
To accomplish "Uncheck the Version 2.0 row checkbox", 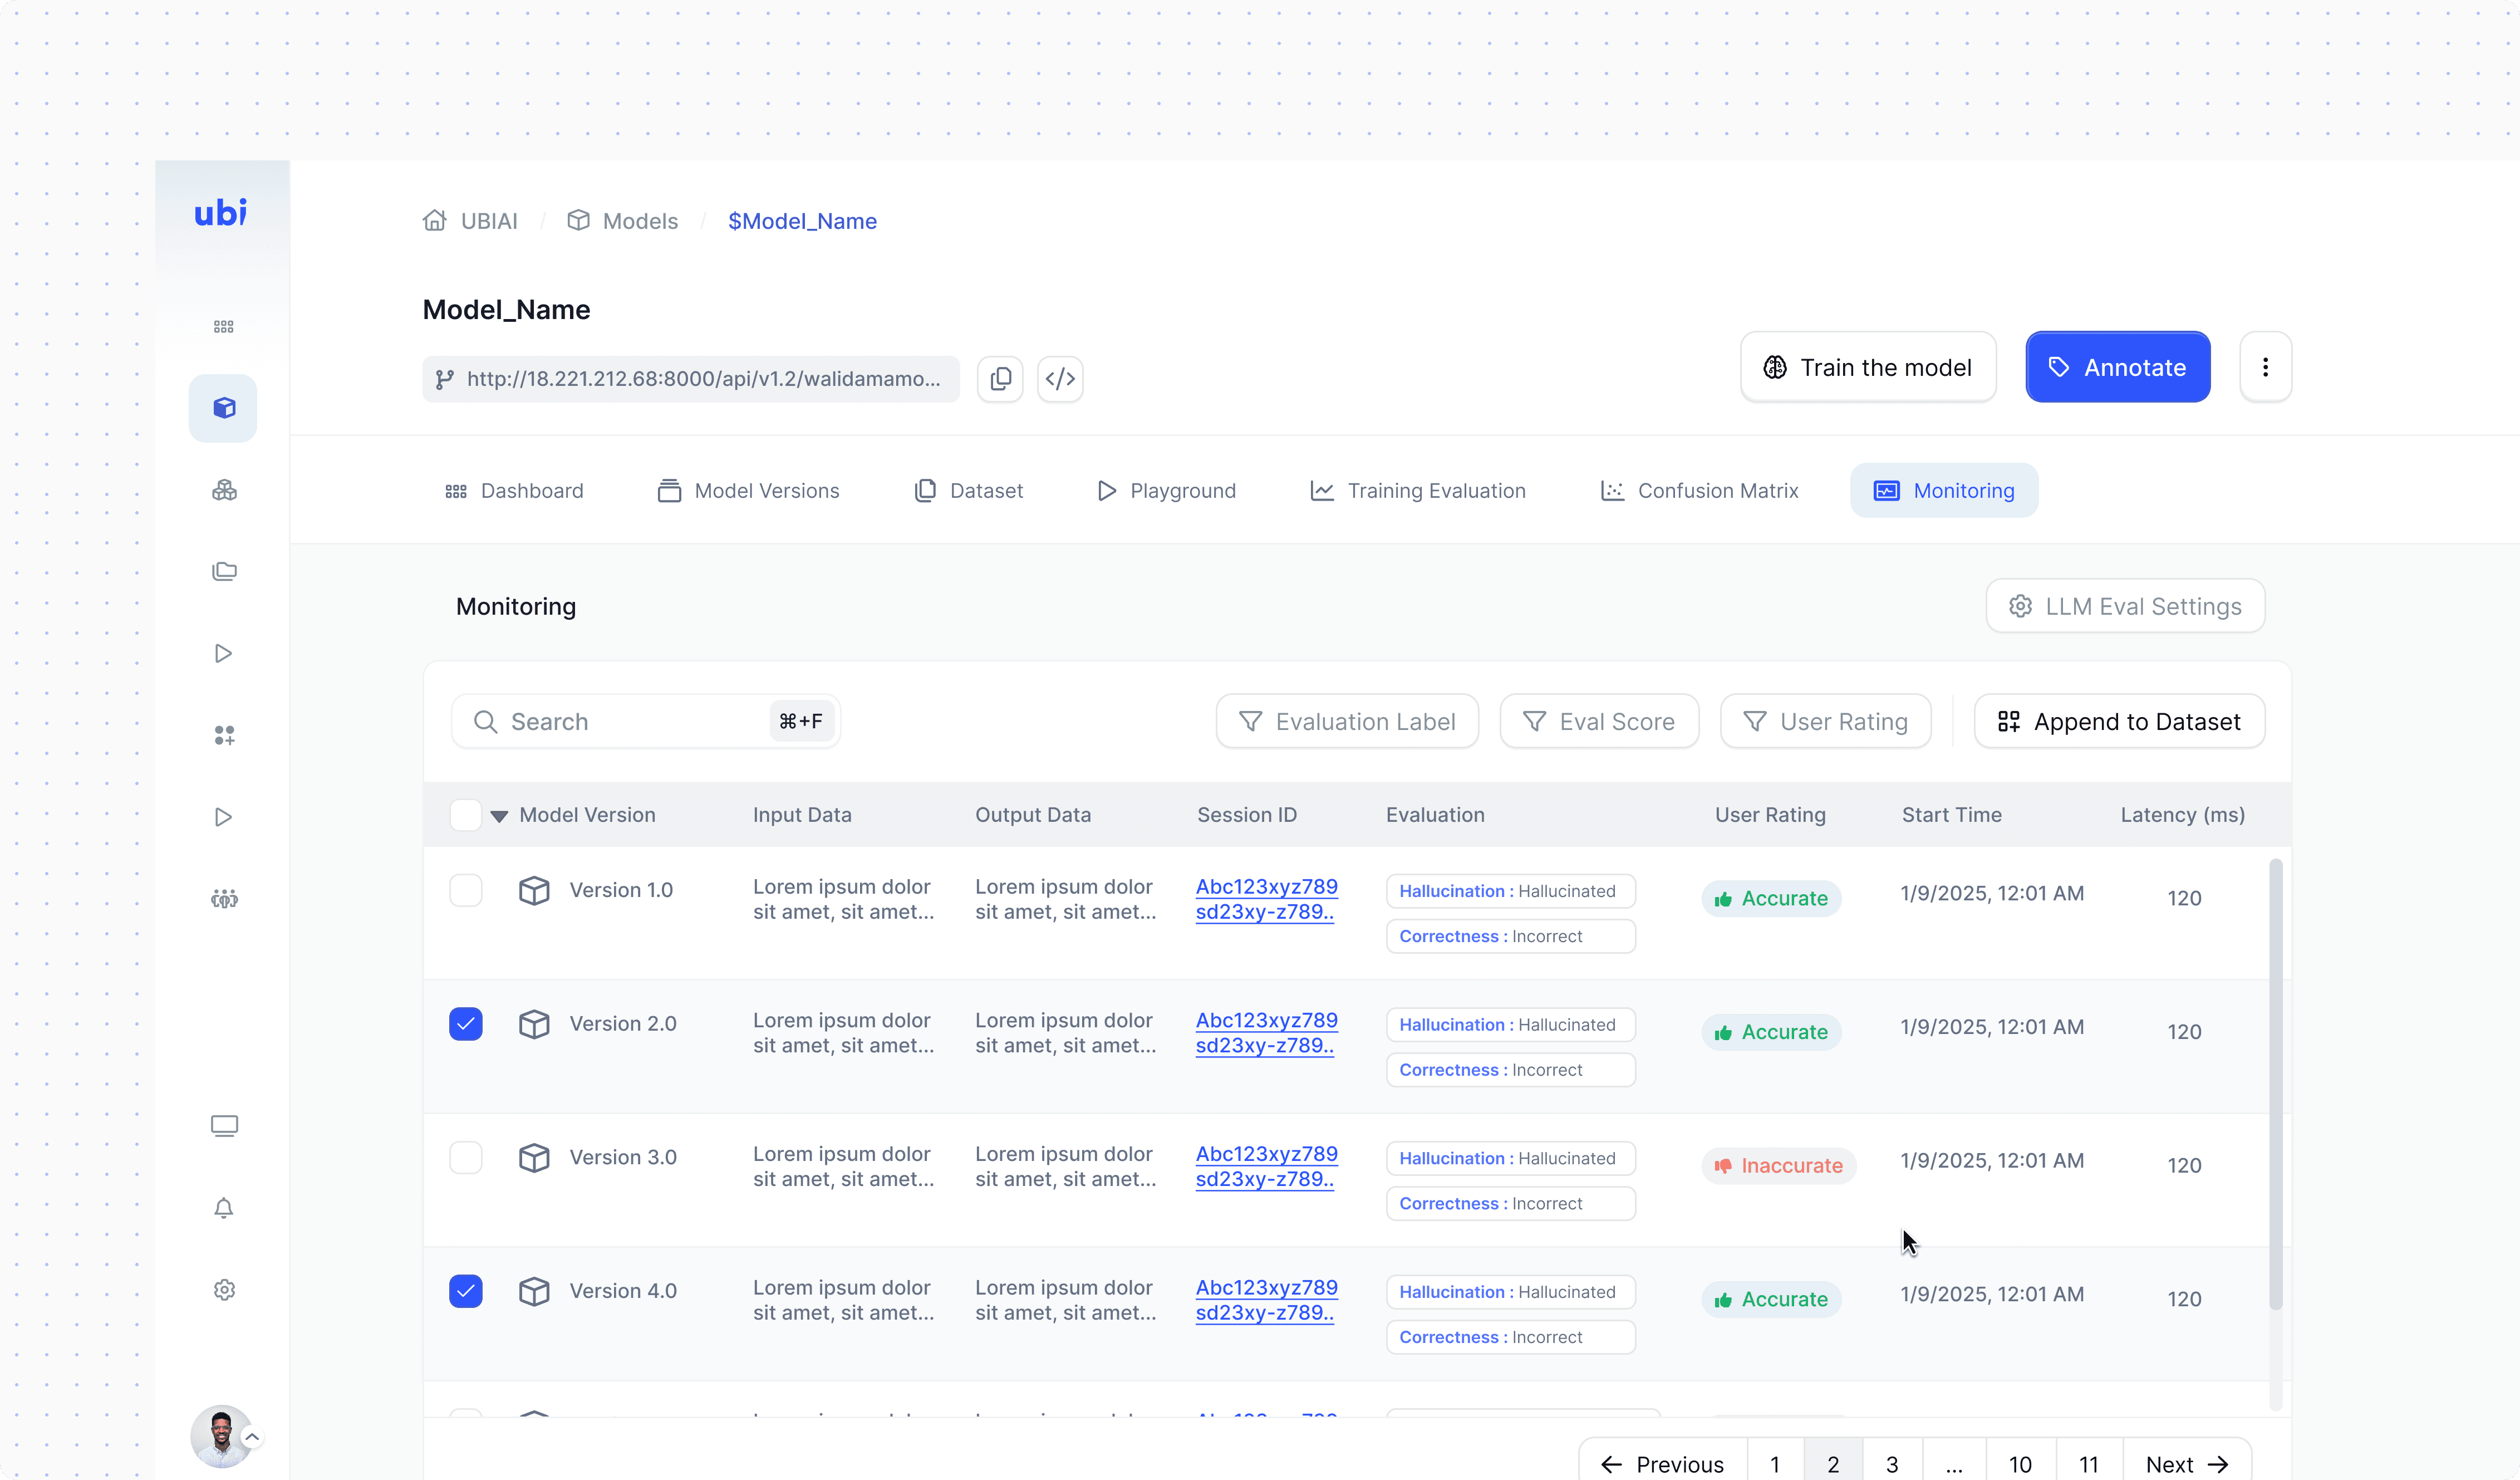I will coord(466,1024).
